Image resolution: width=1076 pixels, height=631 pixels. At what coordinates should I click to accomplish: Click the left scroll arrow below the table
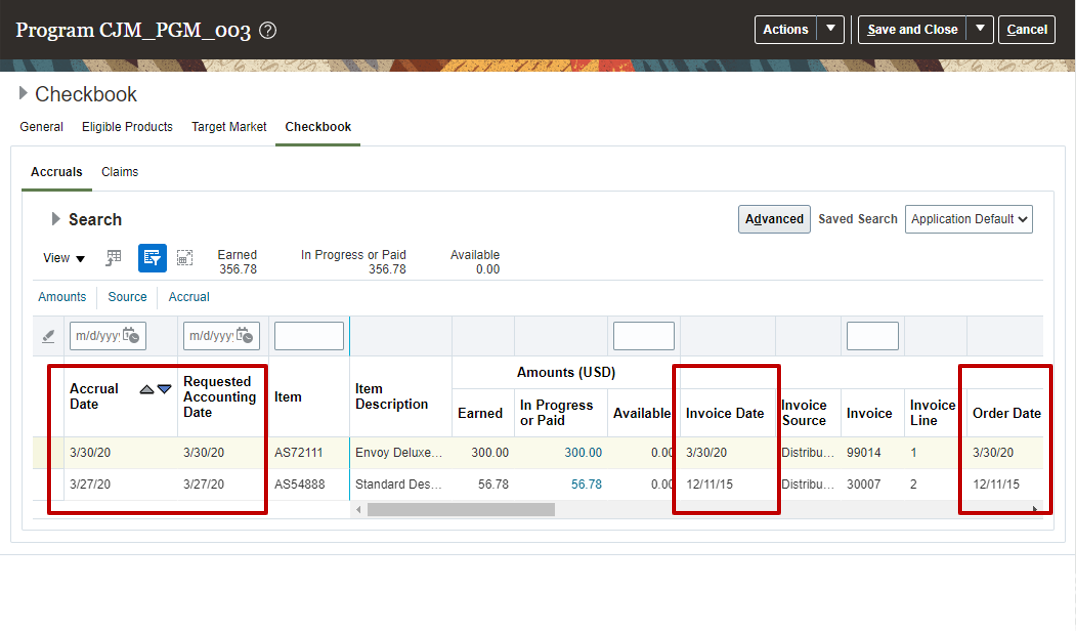click(358, 509)
